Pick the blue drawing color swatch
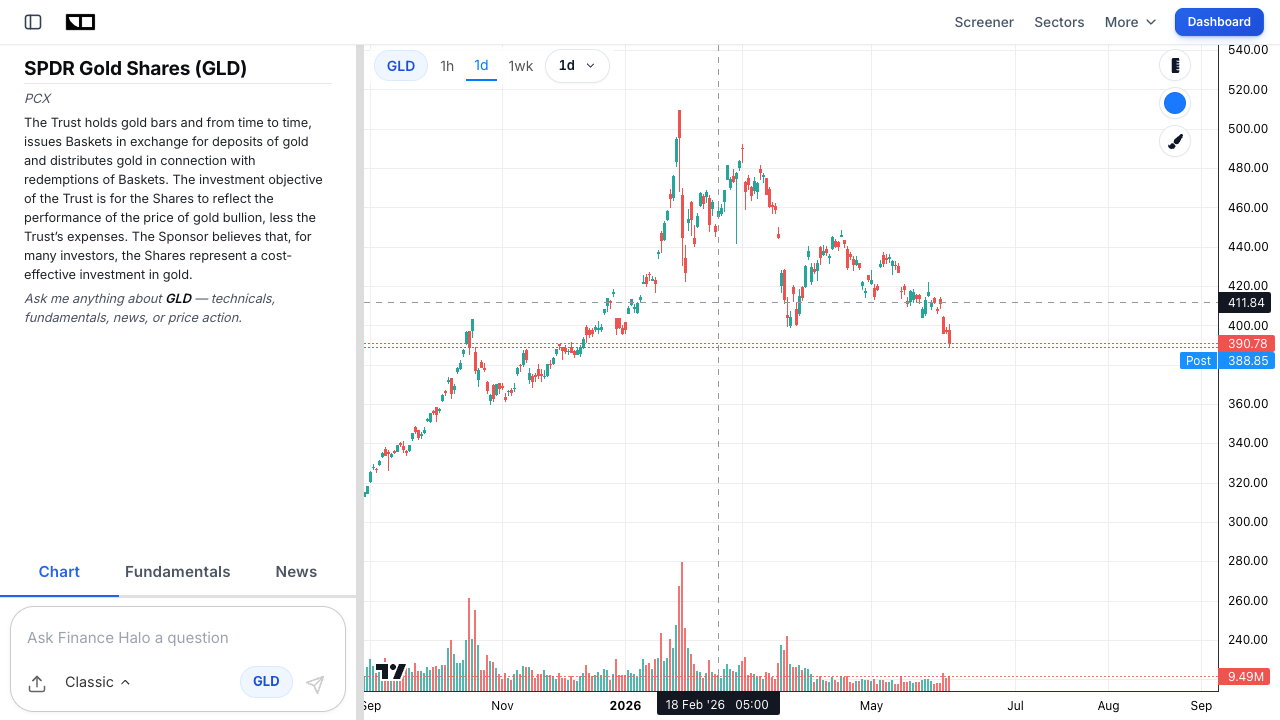This screenshot has width=1280, height=720. point(1175,103)
